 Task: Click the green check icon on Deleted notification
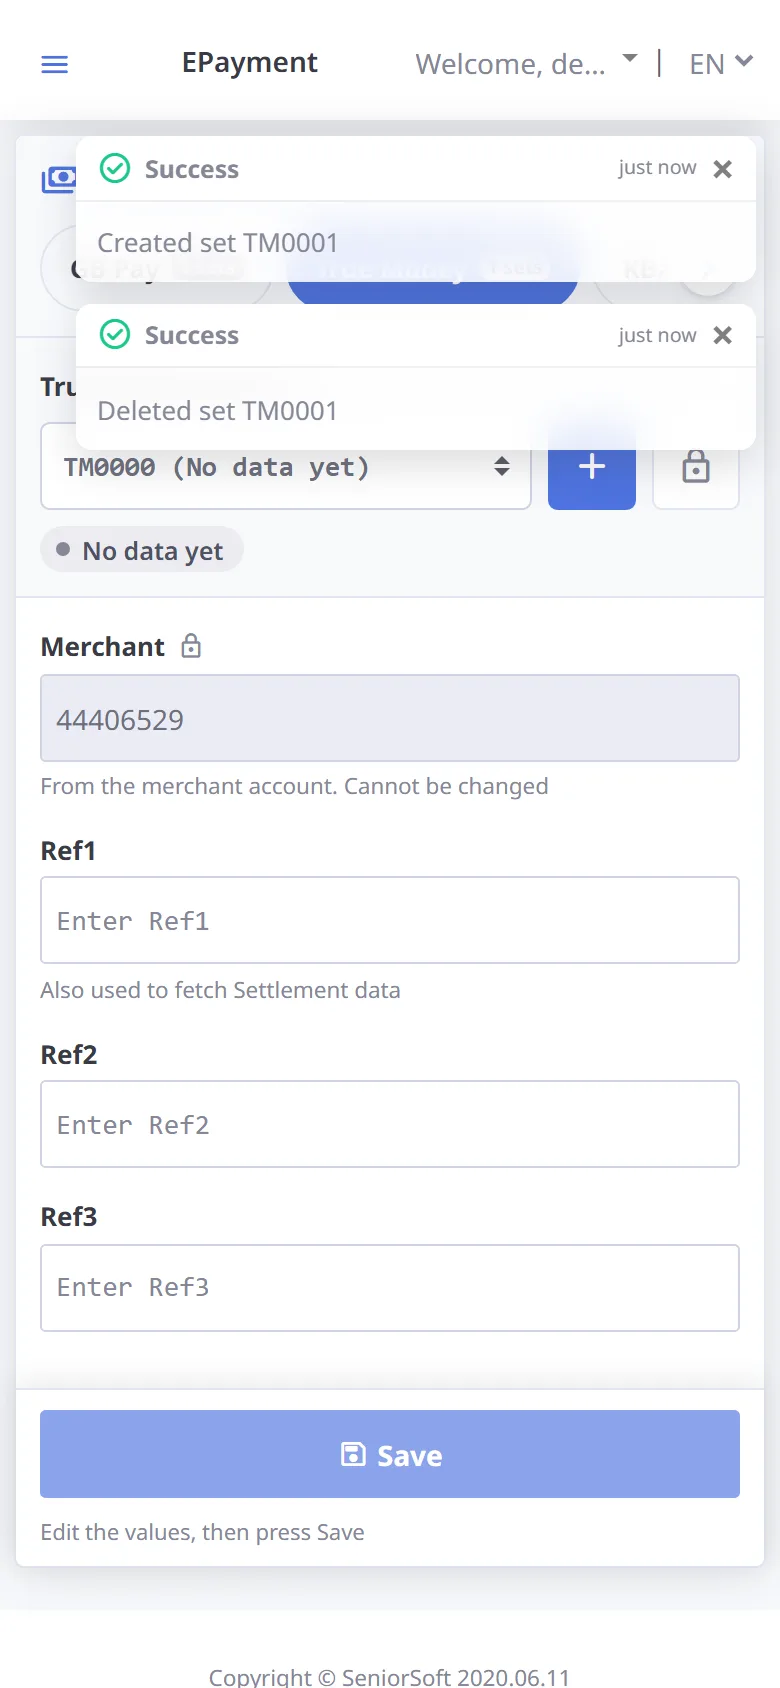click(116, 335)
